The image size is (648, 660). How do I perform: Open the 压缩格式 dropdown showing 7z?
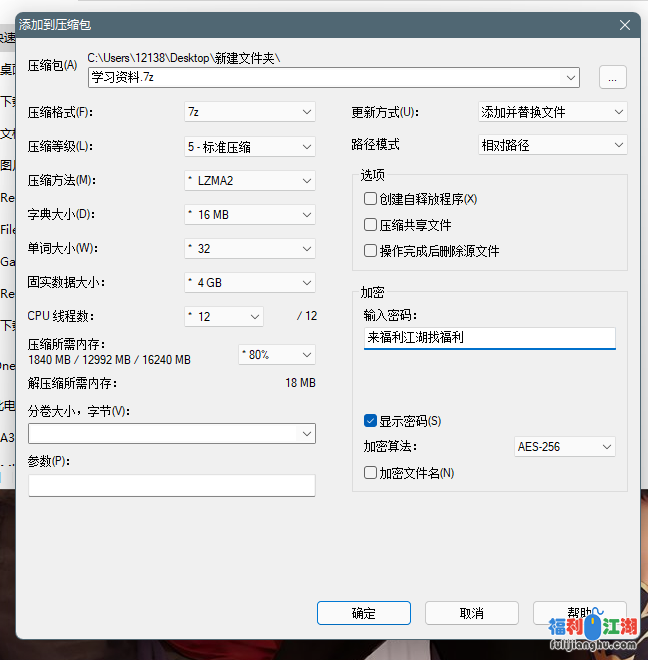coord(250,112)
